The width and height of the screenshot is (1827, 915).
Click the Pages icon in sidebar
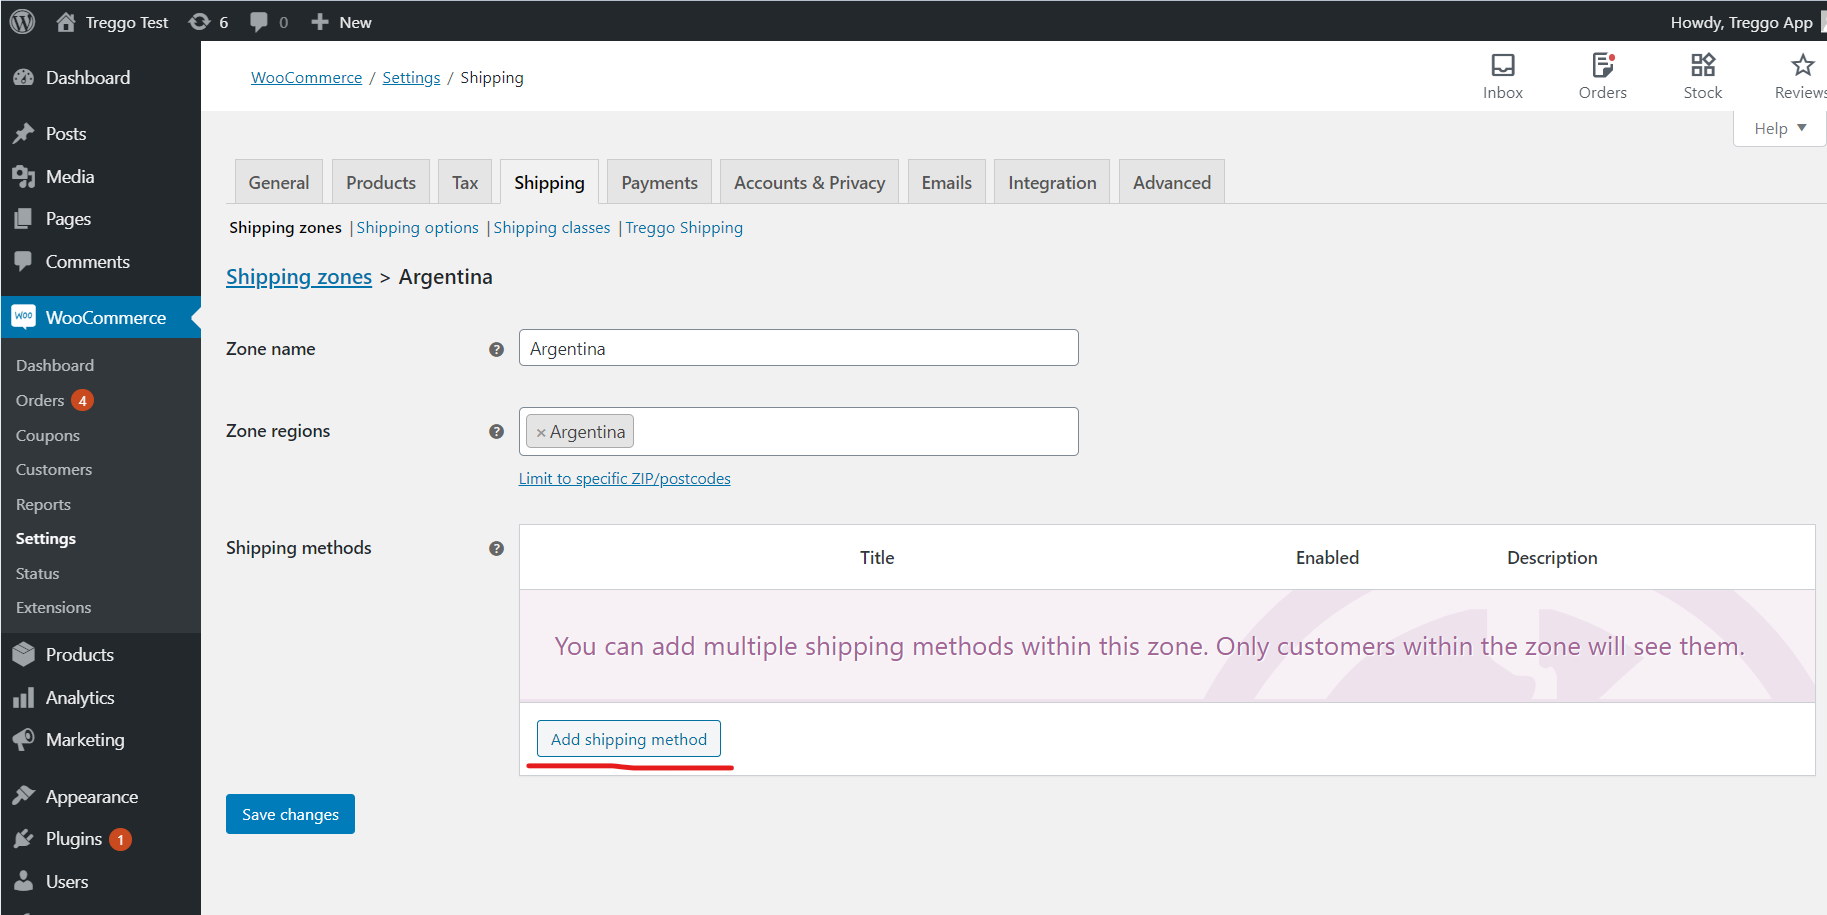pos(24,219)
